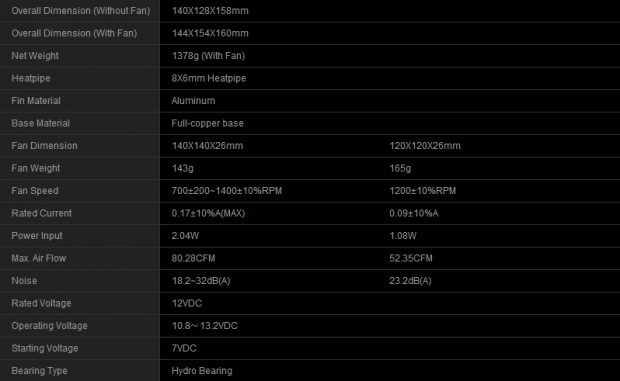Image resolution: width=620 pixels, height=381 pixels.
Task: Select the 8X6mm Heatpipe value
Action: coord(209,78)
